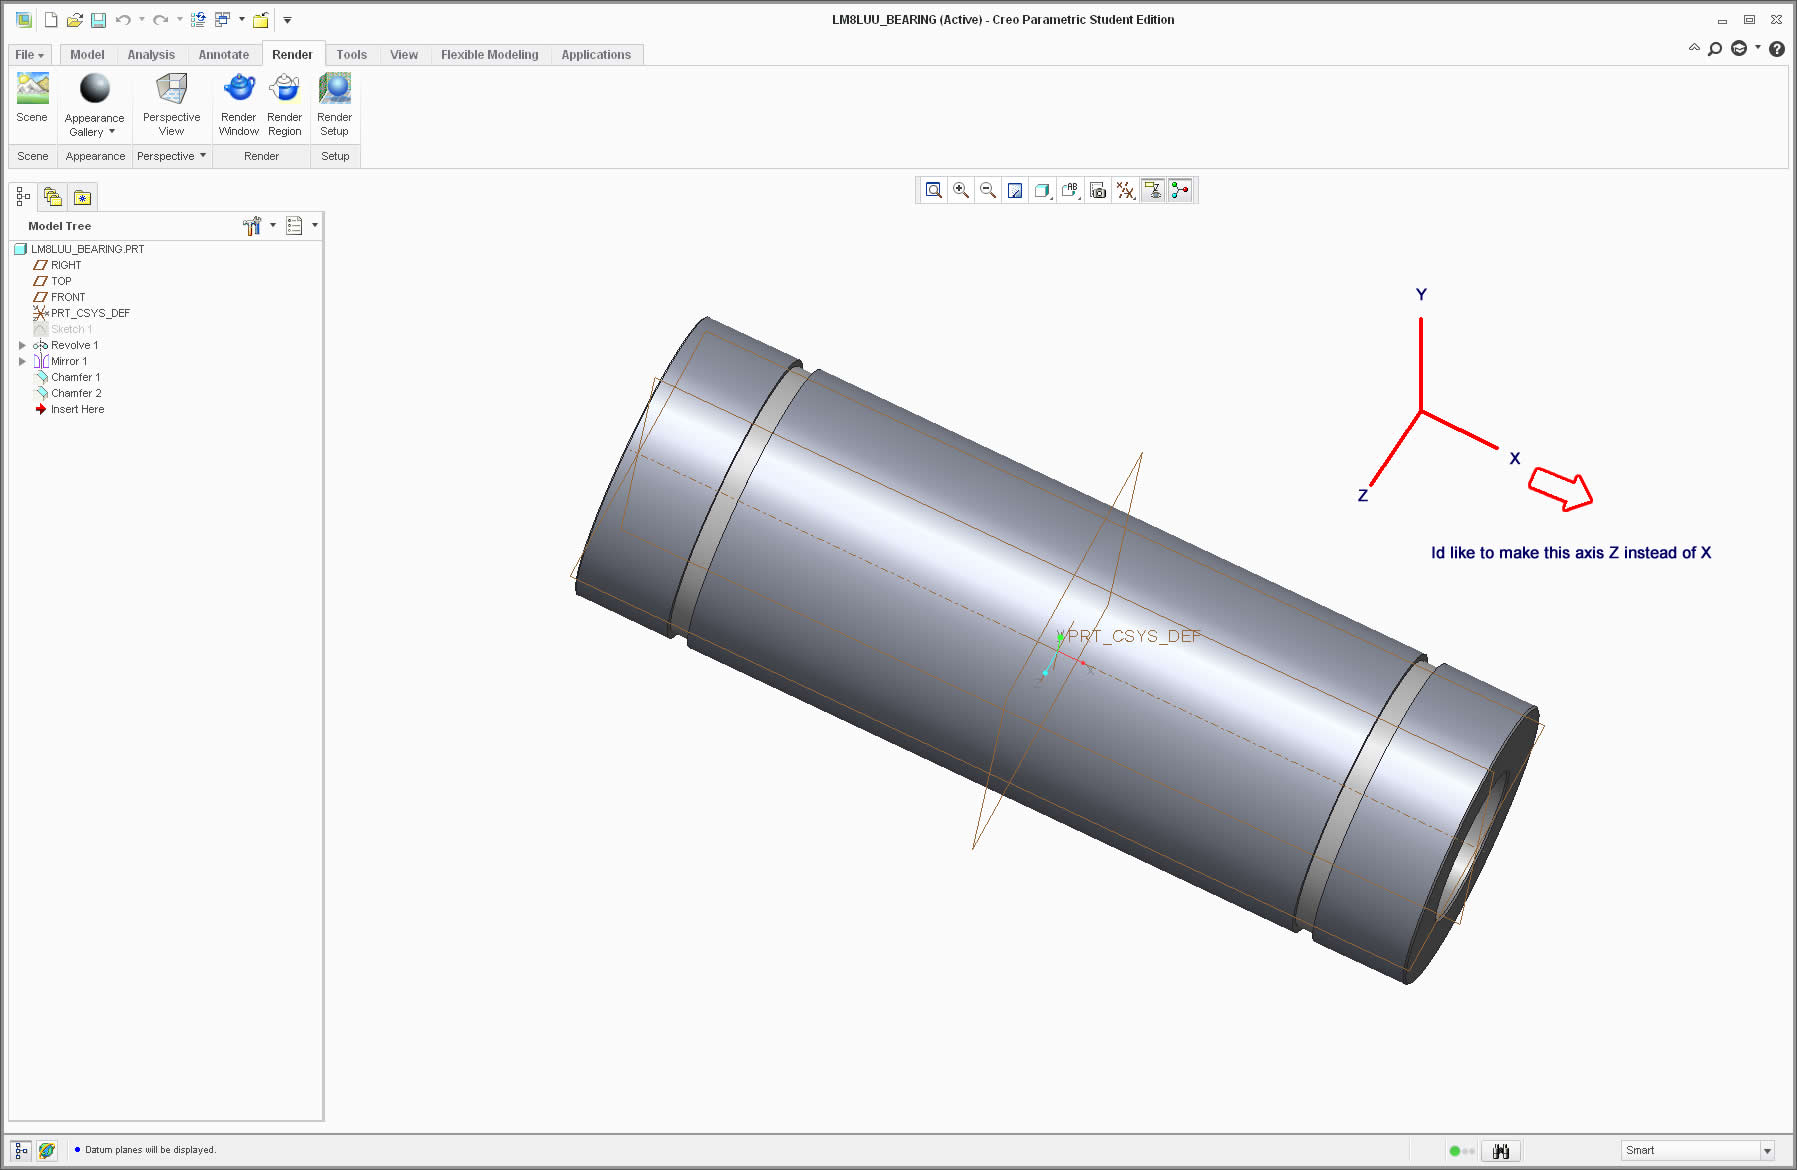Screen dimensions: 1797x1170
Task: Open the Find tool binoculars icon
Action: [x=1501, y=1151]
